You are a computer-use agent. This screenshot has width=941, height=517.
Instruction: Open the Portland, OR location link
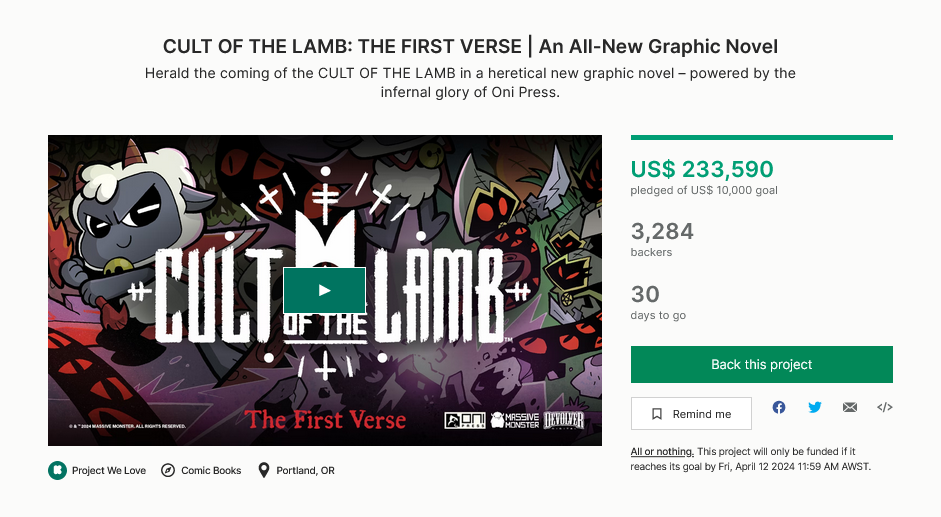305,471
